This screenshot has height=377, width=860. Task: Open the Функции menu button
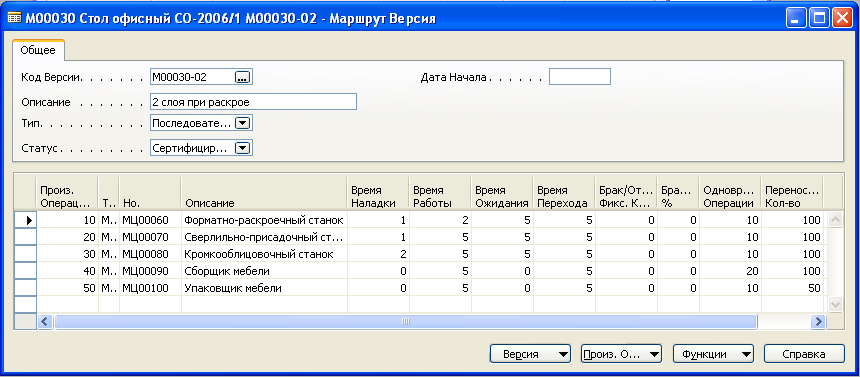(713, 354)
